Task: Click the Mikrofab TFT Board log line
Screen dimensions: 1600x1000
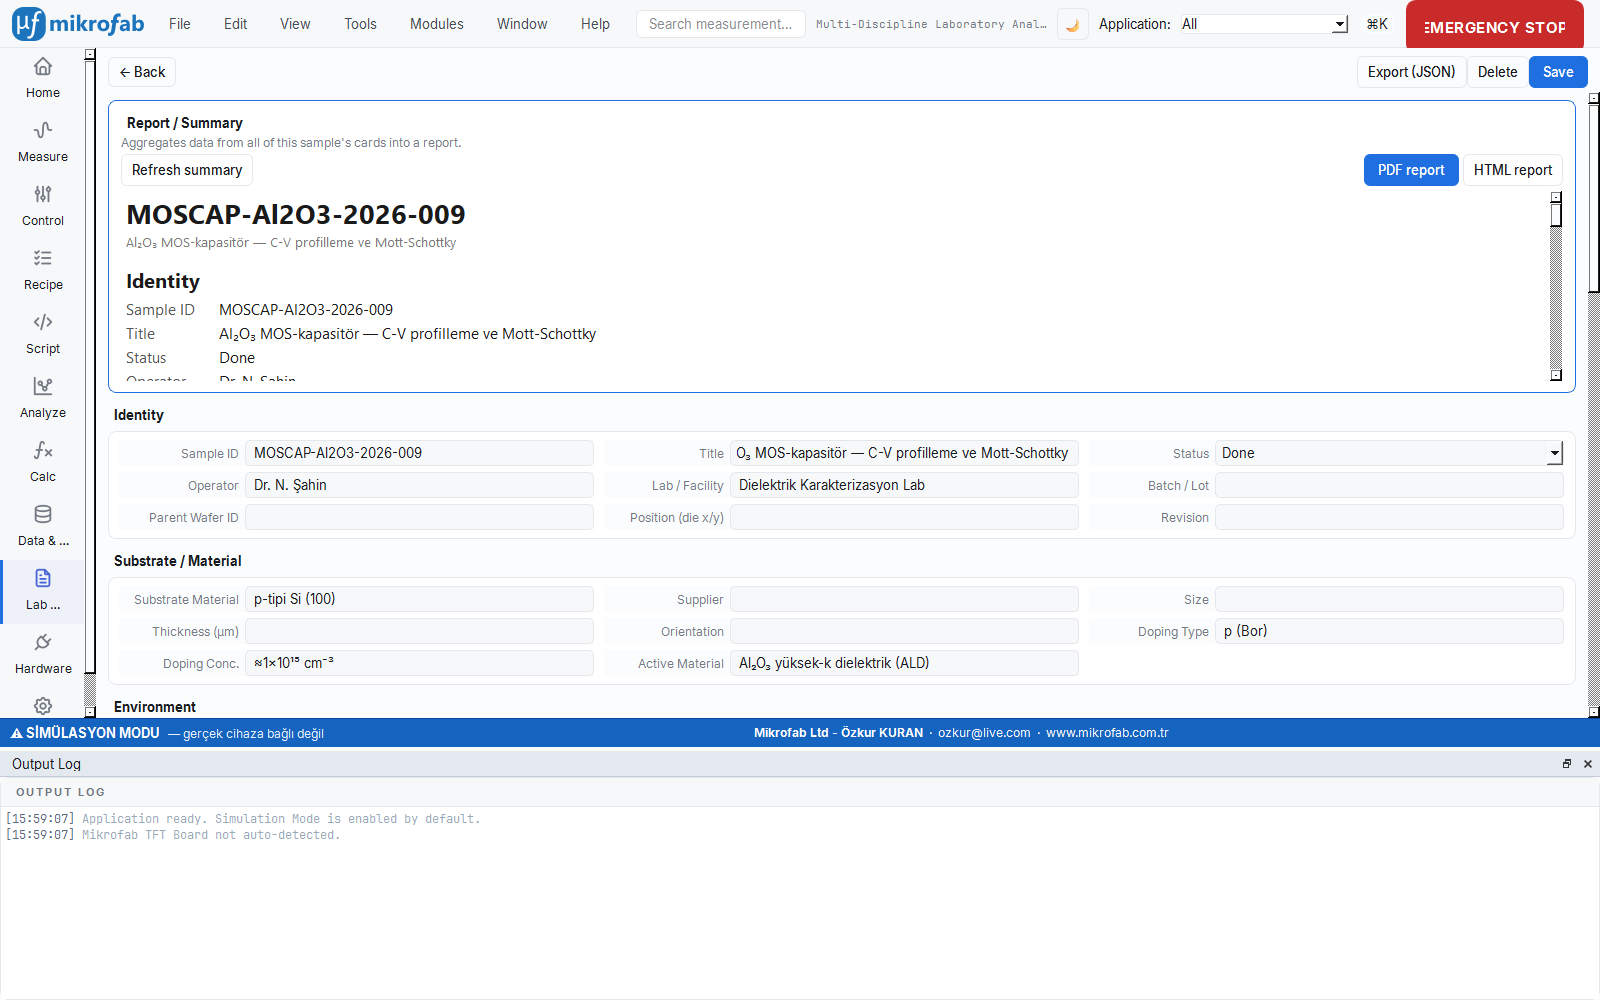Action: point(173,835)
